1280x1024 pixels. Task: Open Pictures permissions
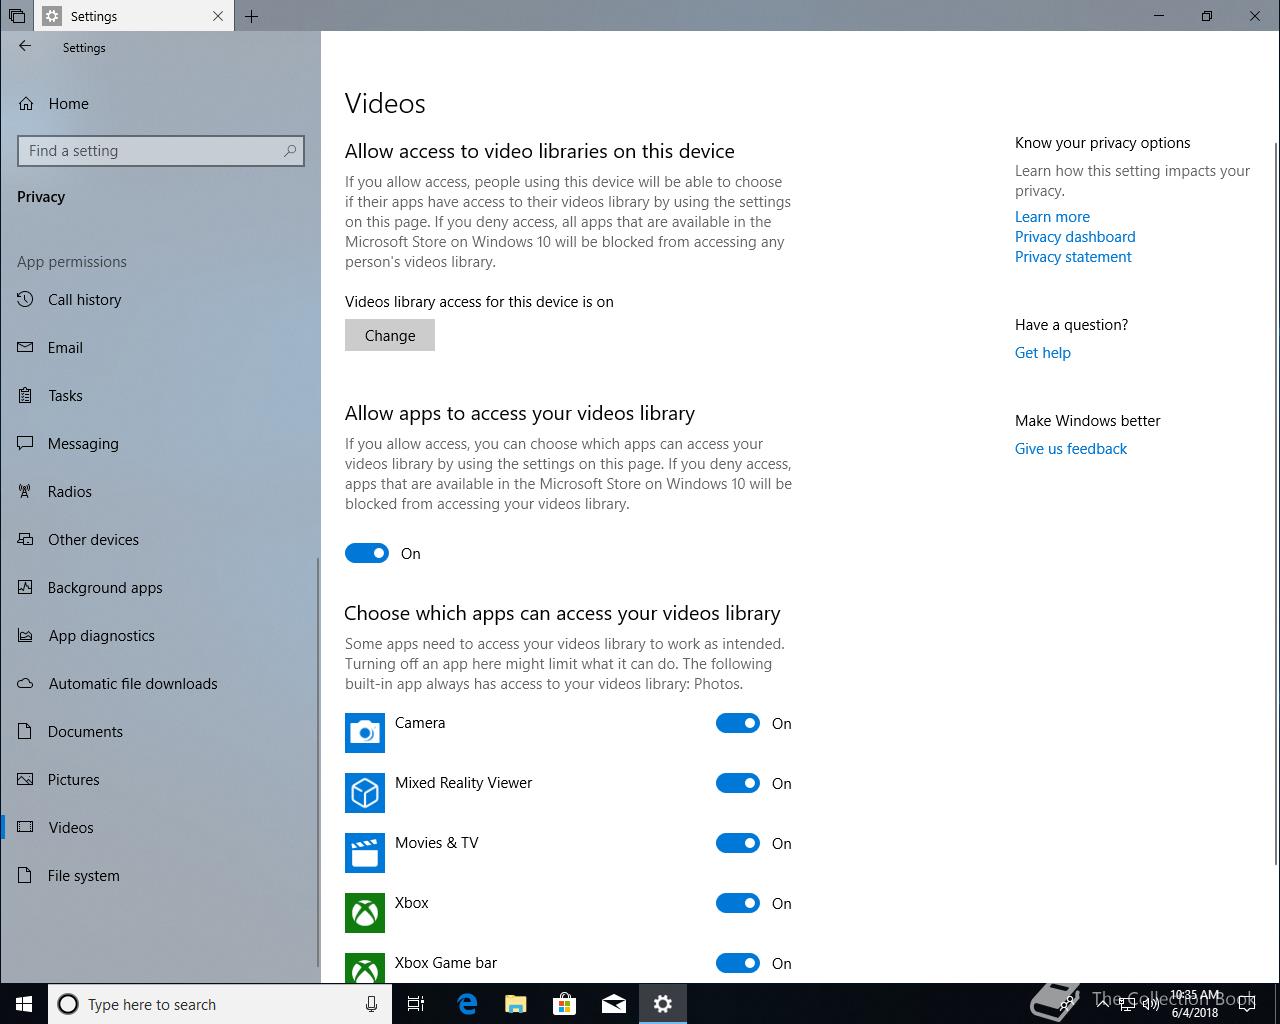click(160, 780)
